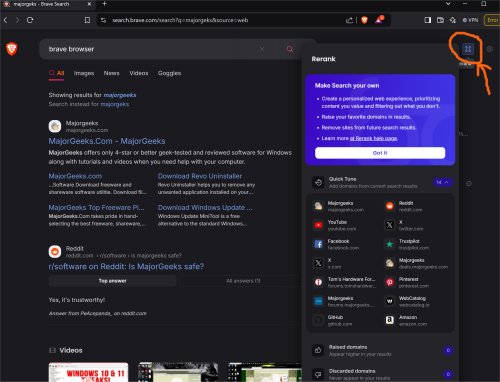Click the bookmark icon in toolbar
Viewport: 500px width, 382px height.
(x=87, y=20)
